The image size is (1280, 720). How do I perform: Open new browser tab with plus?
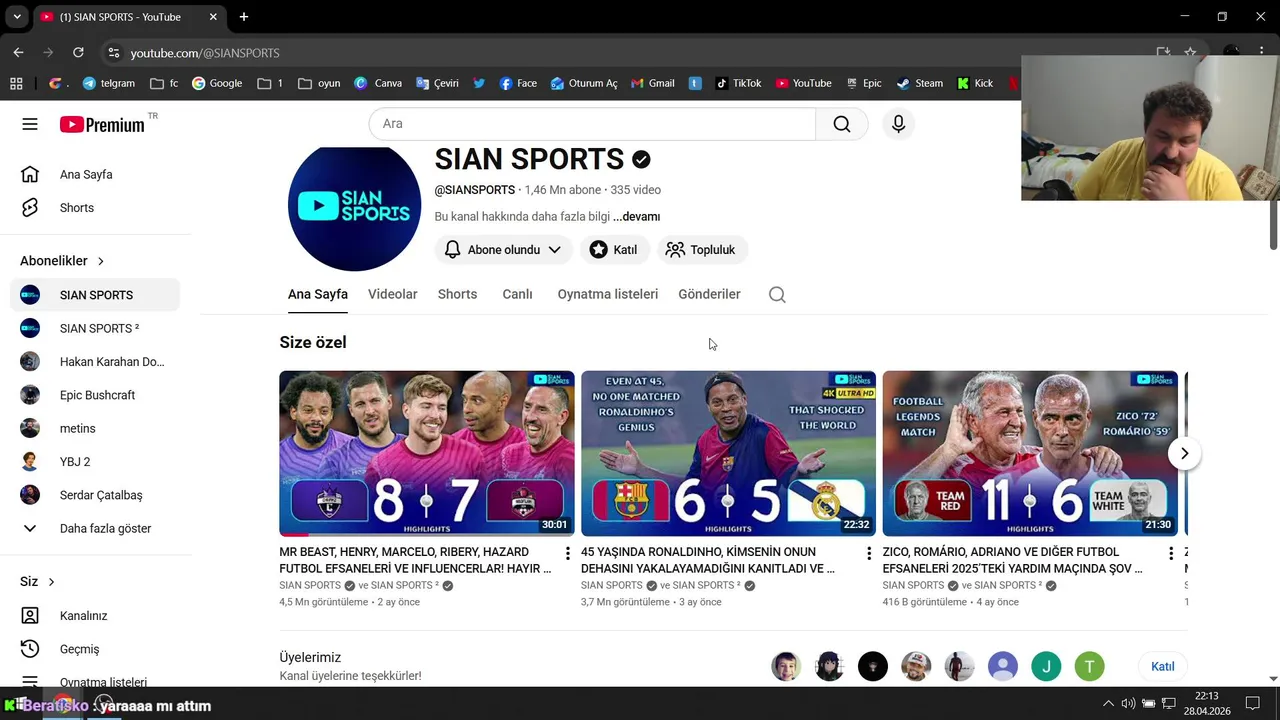pos(243,17)
